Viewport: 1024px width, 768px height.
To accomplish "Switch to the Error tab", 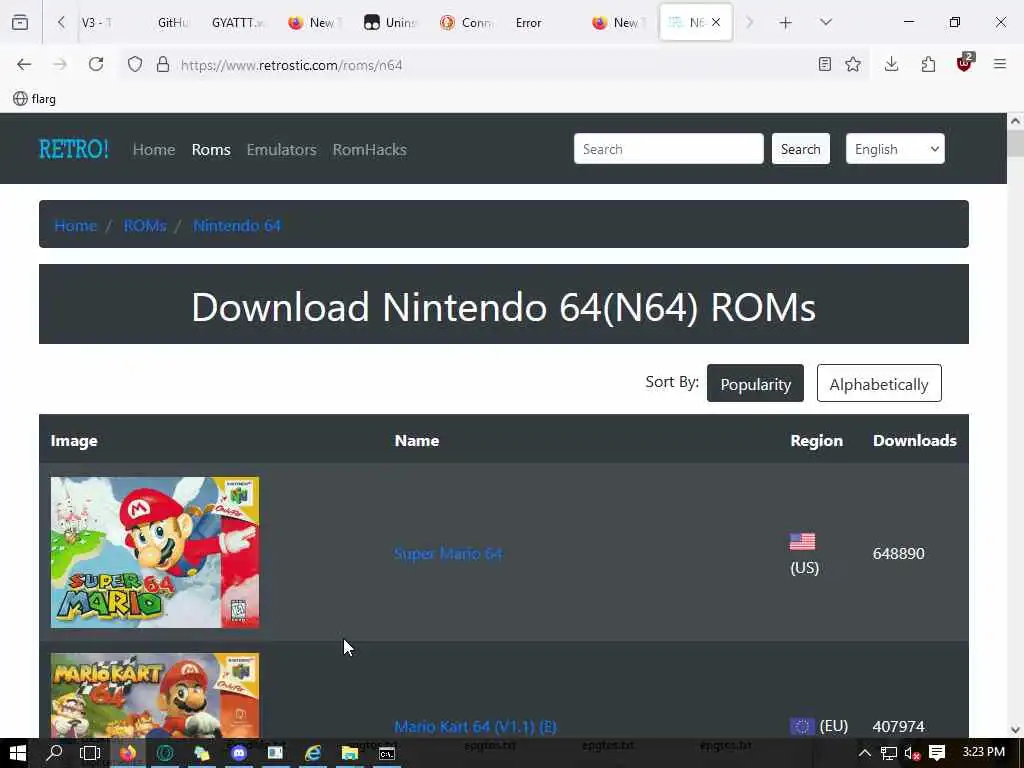I will click(528, 23).
